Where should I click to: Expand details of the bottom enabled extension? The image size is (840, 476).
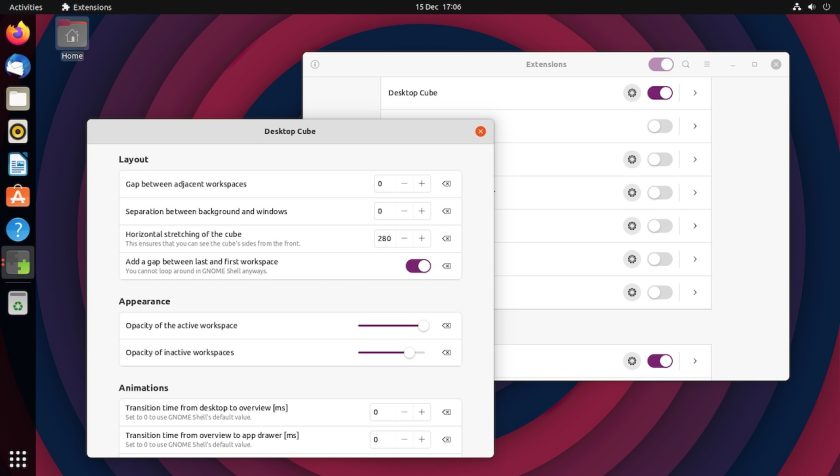click(x=695, y=361)
